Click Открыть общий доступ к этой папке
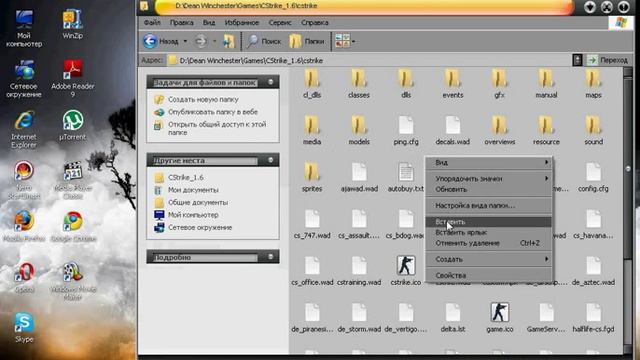Viewport: 640px width, 360px height. [217, 128]
